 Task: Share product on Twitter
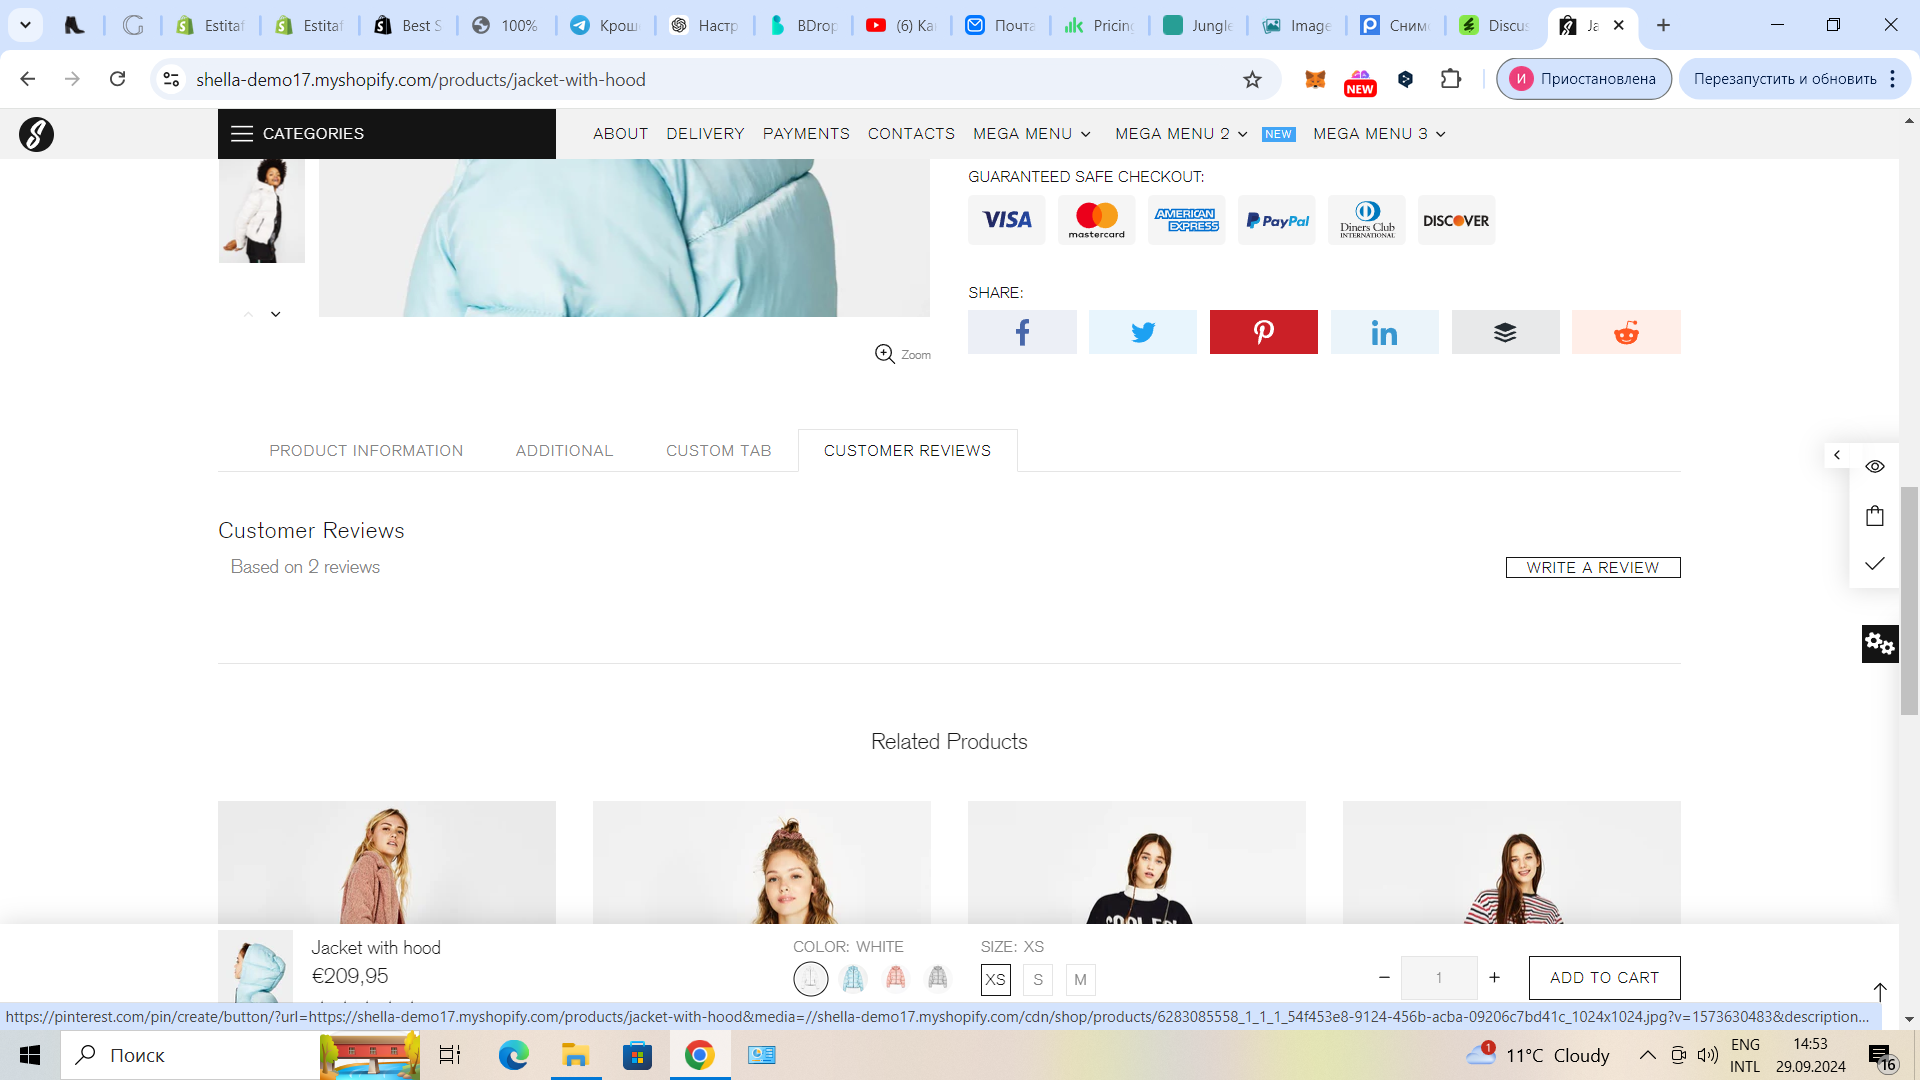(x=1143, y=332)
